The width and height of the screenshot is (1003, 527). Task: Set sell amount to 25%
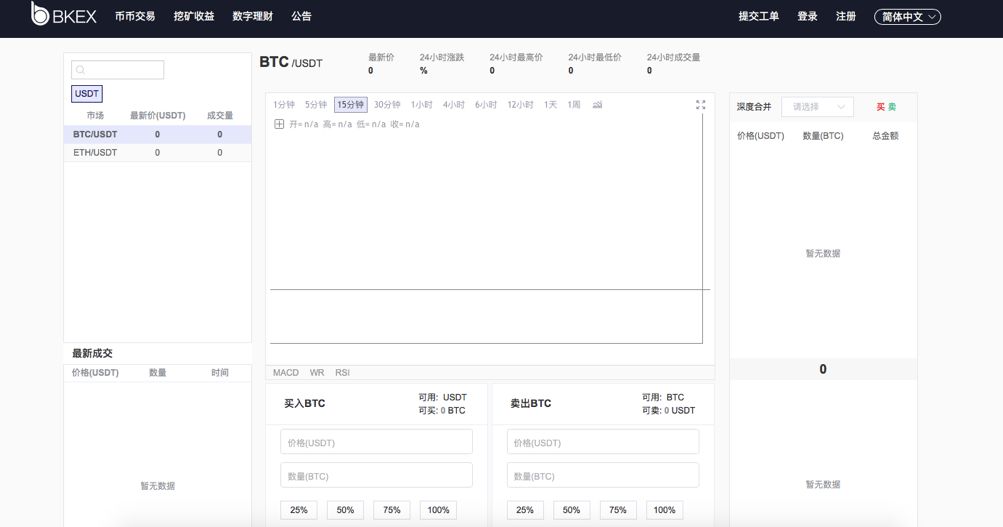coord(525,510)
